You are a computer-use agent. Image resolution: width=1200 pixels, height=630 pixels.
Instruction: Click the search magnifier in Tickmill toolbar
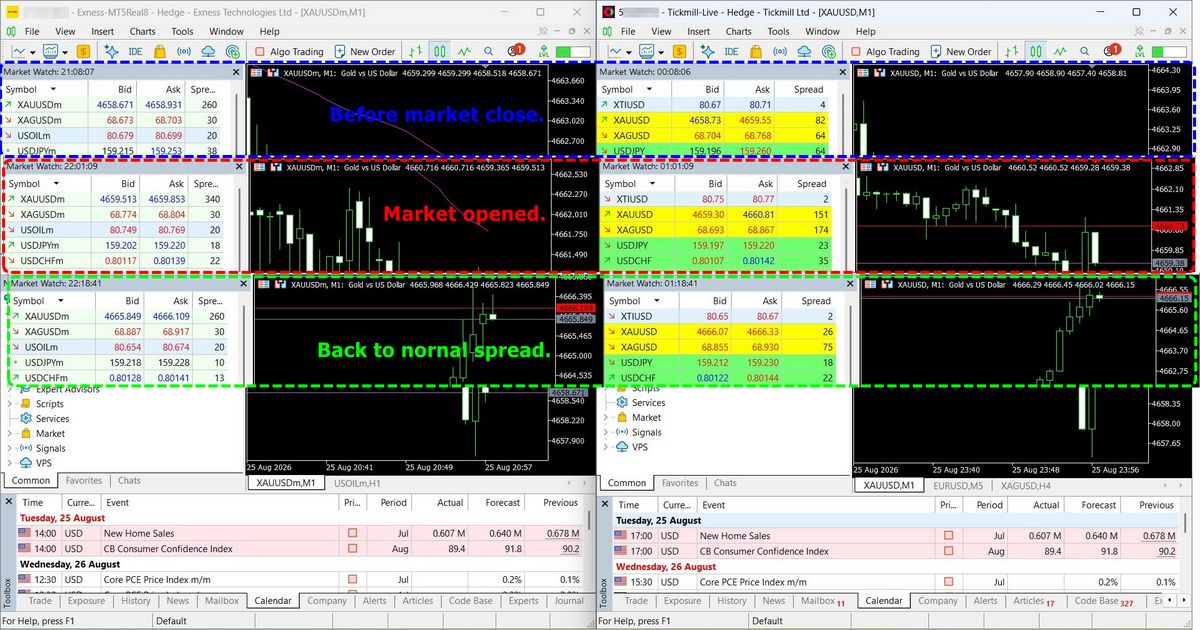coord(1084,51)
